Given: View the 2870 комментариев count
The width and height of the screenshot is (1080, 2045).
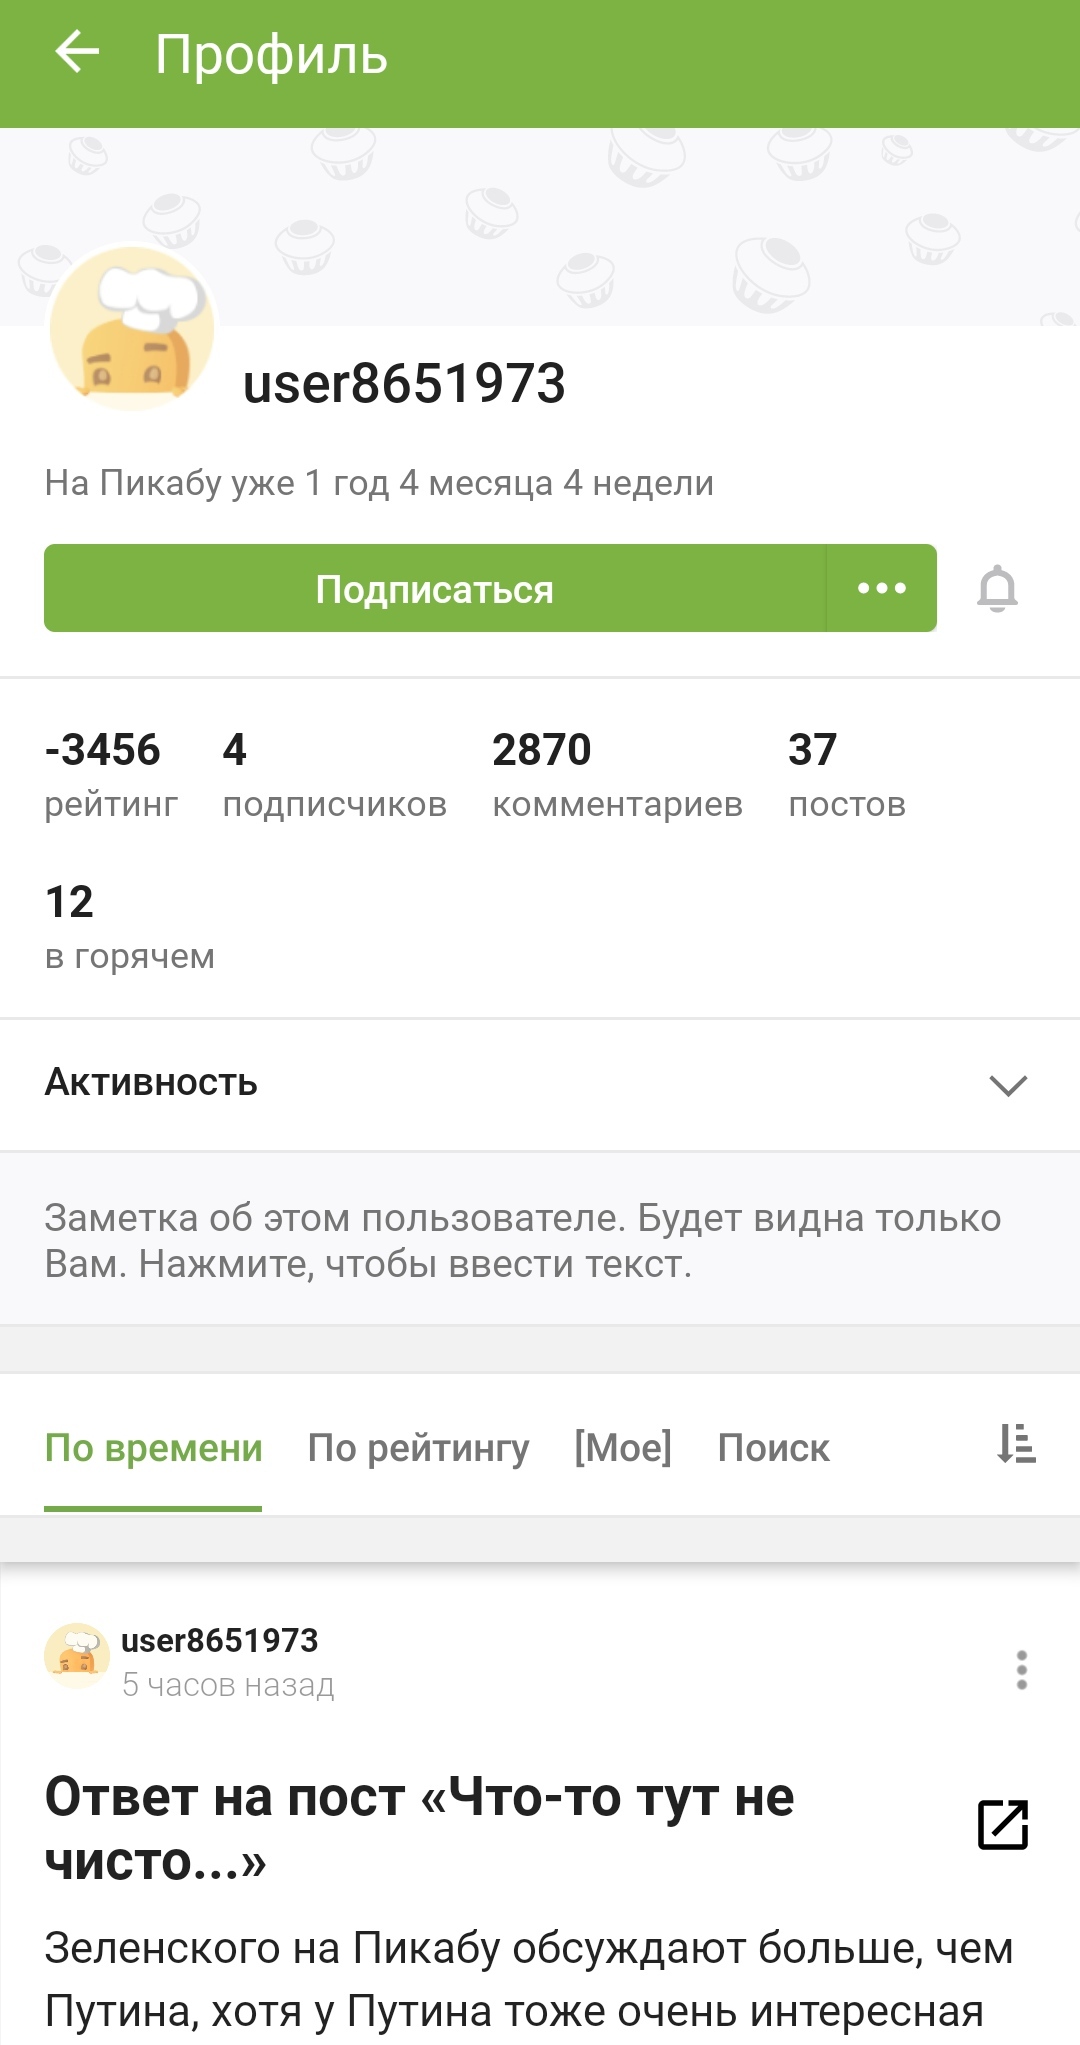Looking at the screenshot, I should coord(617,775).
